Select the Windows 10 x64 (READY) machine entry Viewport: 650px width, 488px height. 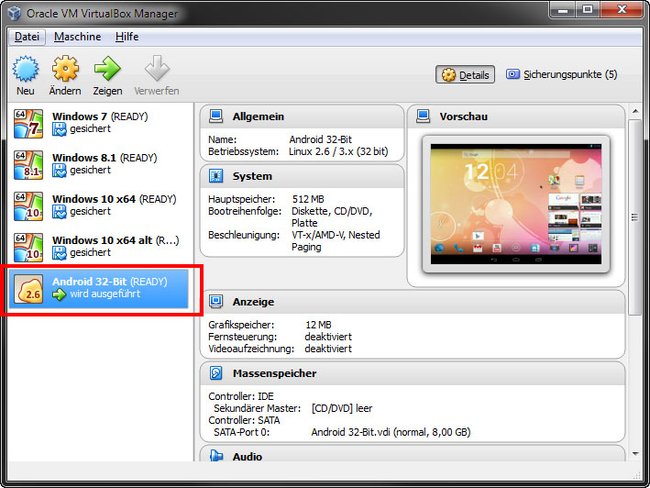pos(99,206)
